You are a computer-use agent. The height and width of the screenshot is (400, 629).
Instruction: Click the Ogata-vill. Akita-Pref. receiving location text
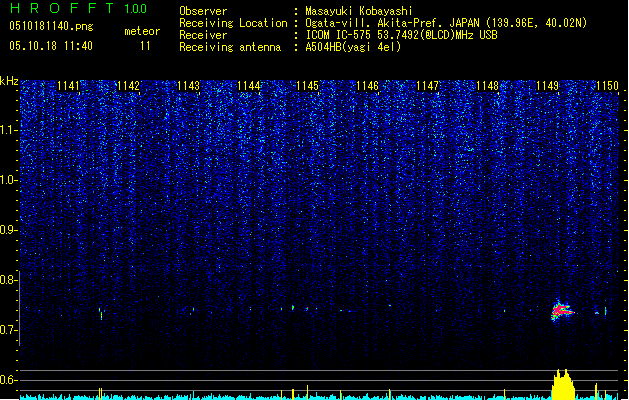click(446, 23)
